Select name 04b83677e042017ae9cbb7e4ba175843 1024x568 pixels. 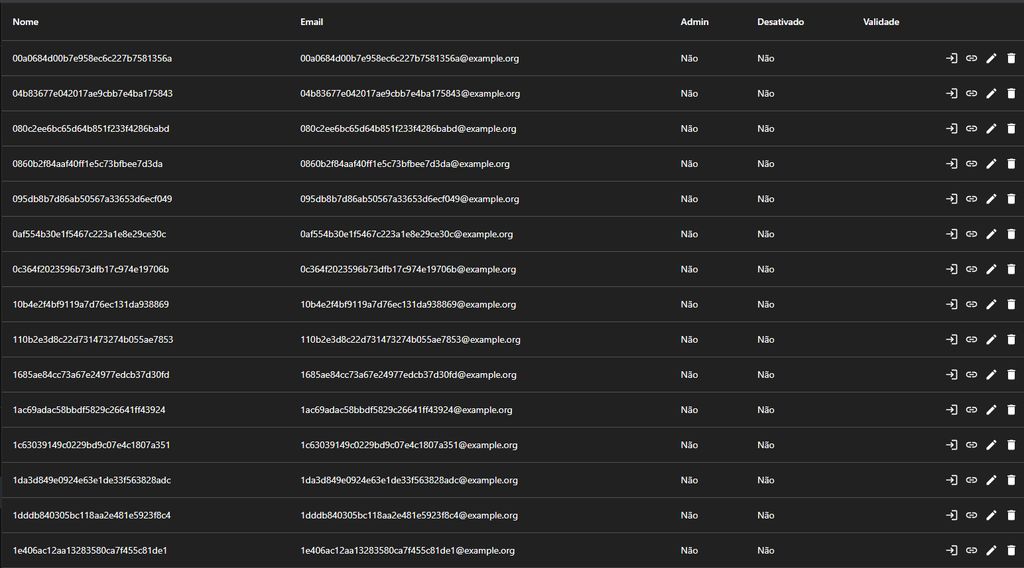tap(93, 93)
